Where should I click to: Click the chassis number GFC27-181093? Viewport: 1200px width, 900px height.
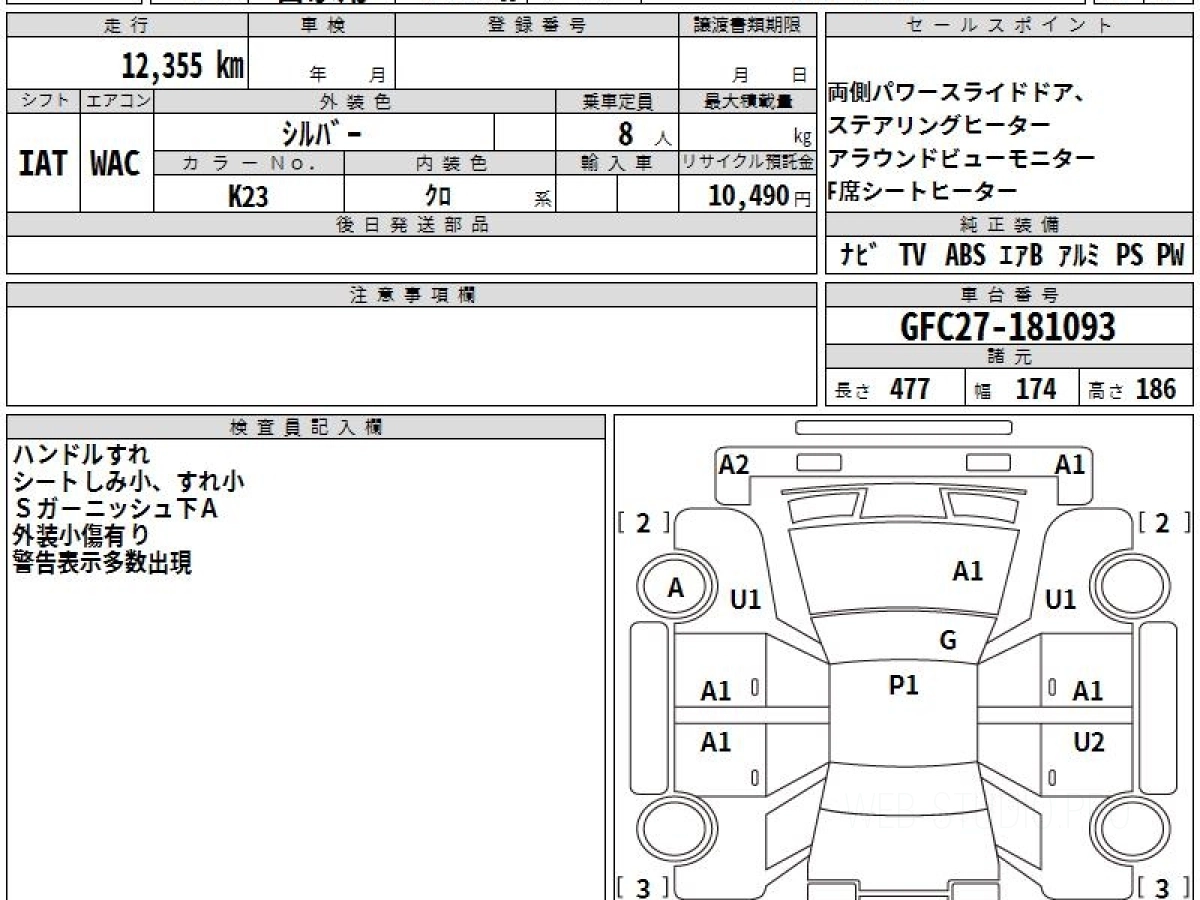pos(1008,327)
